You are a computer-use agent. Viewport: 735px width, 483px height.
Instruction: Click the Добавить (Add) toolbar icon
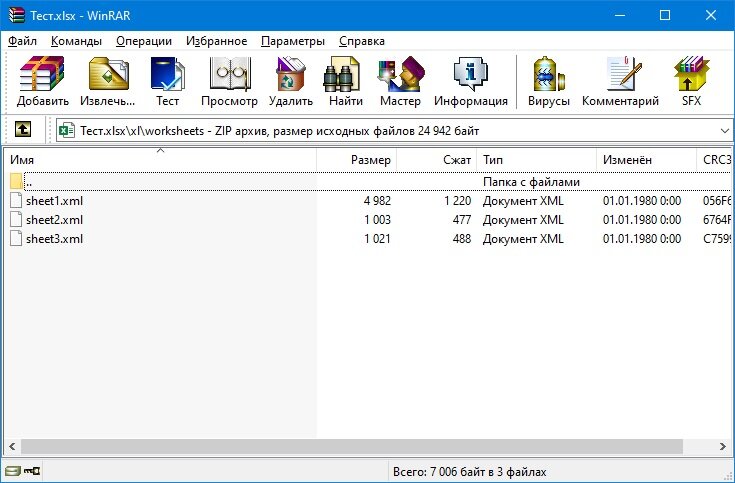42,74
